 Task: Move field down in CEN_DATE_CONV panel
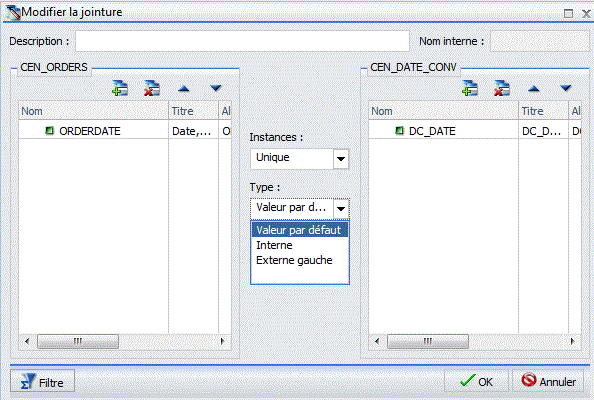coord(566,89)
